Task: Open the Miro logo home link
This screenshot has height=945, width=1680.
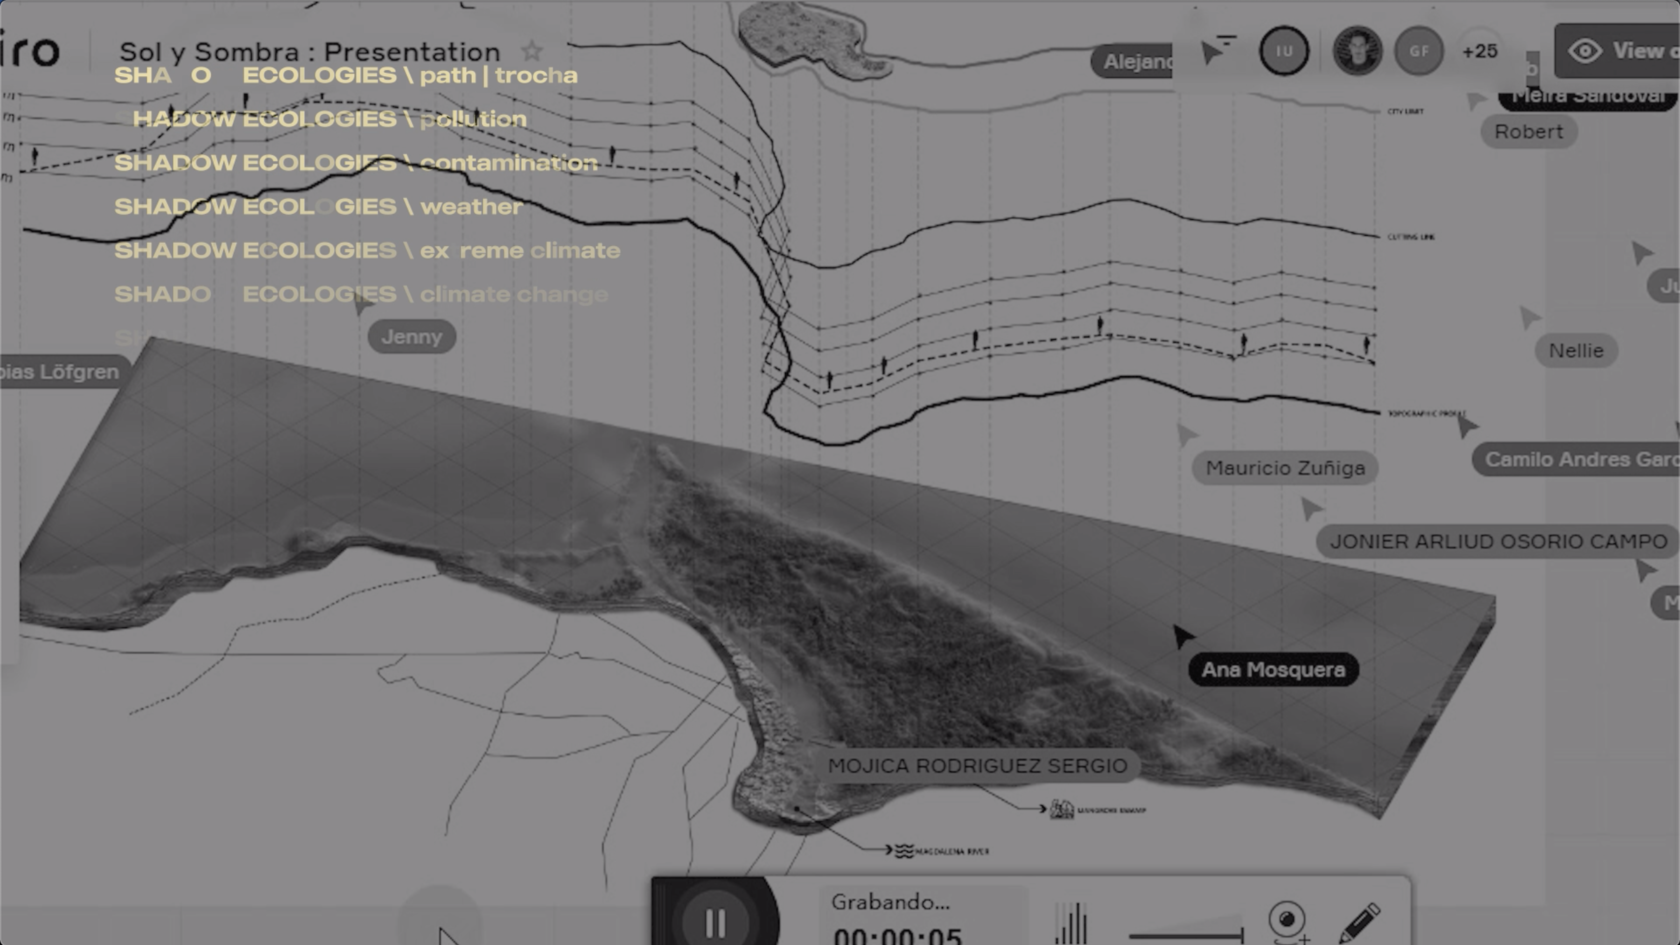Action: 30,50
